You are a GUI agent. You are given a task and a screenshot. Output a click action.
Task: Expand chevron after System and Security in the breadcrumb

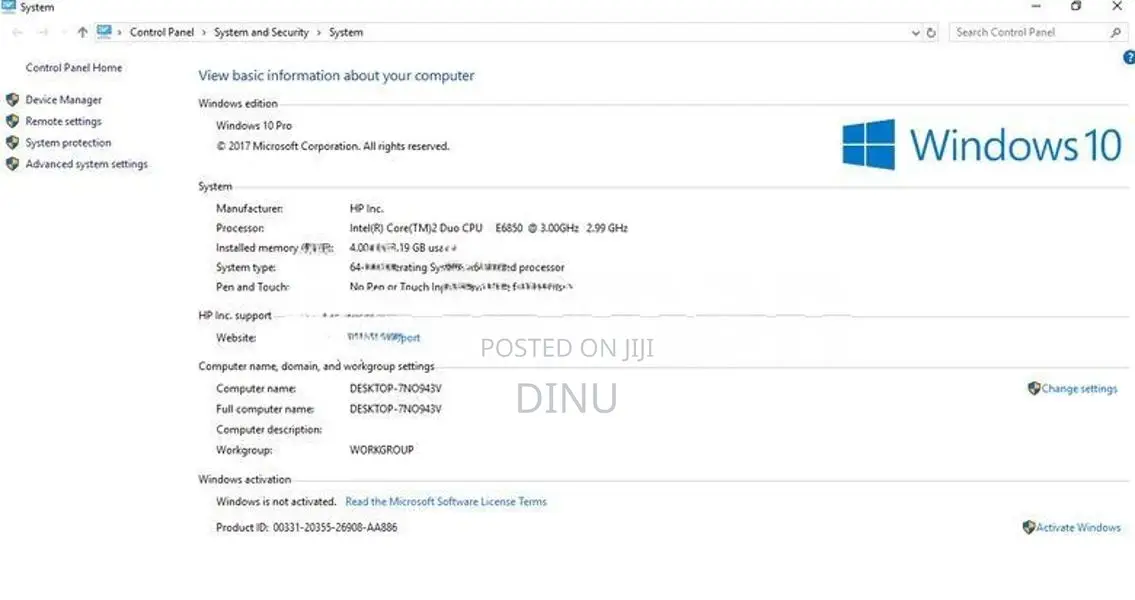pos(318,33)
